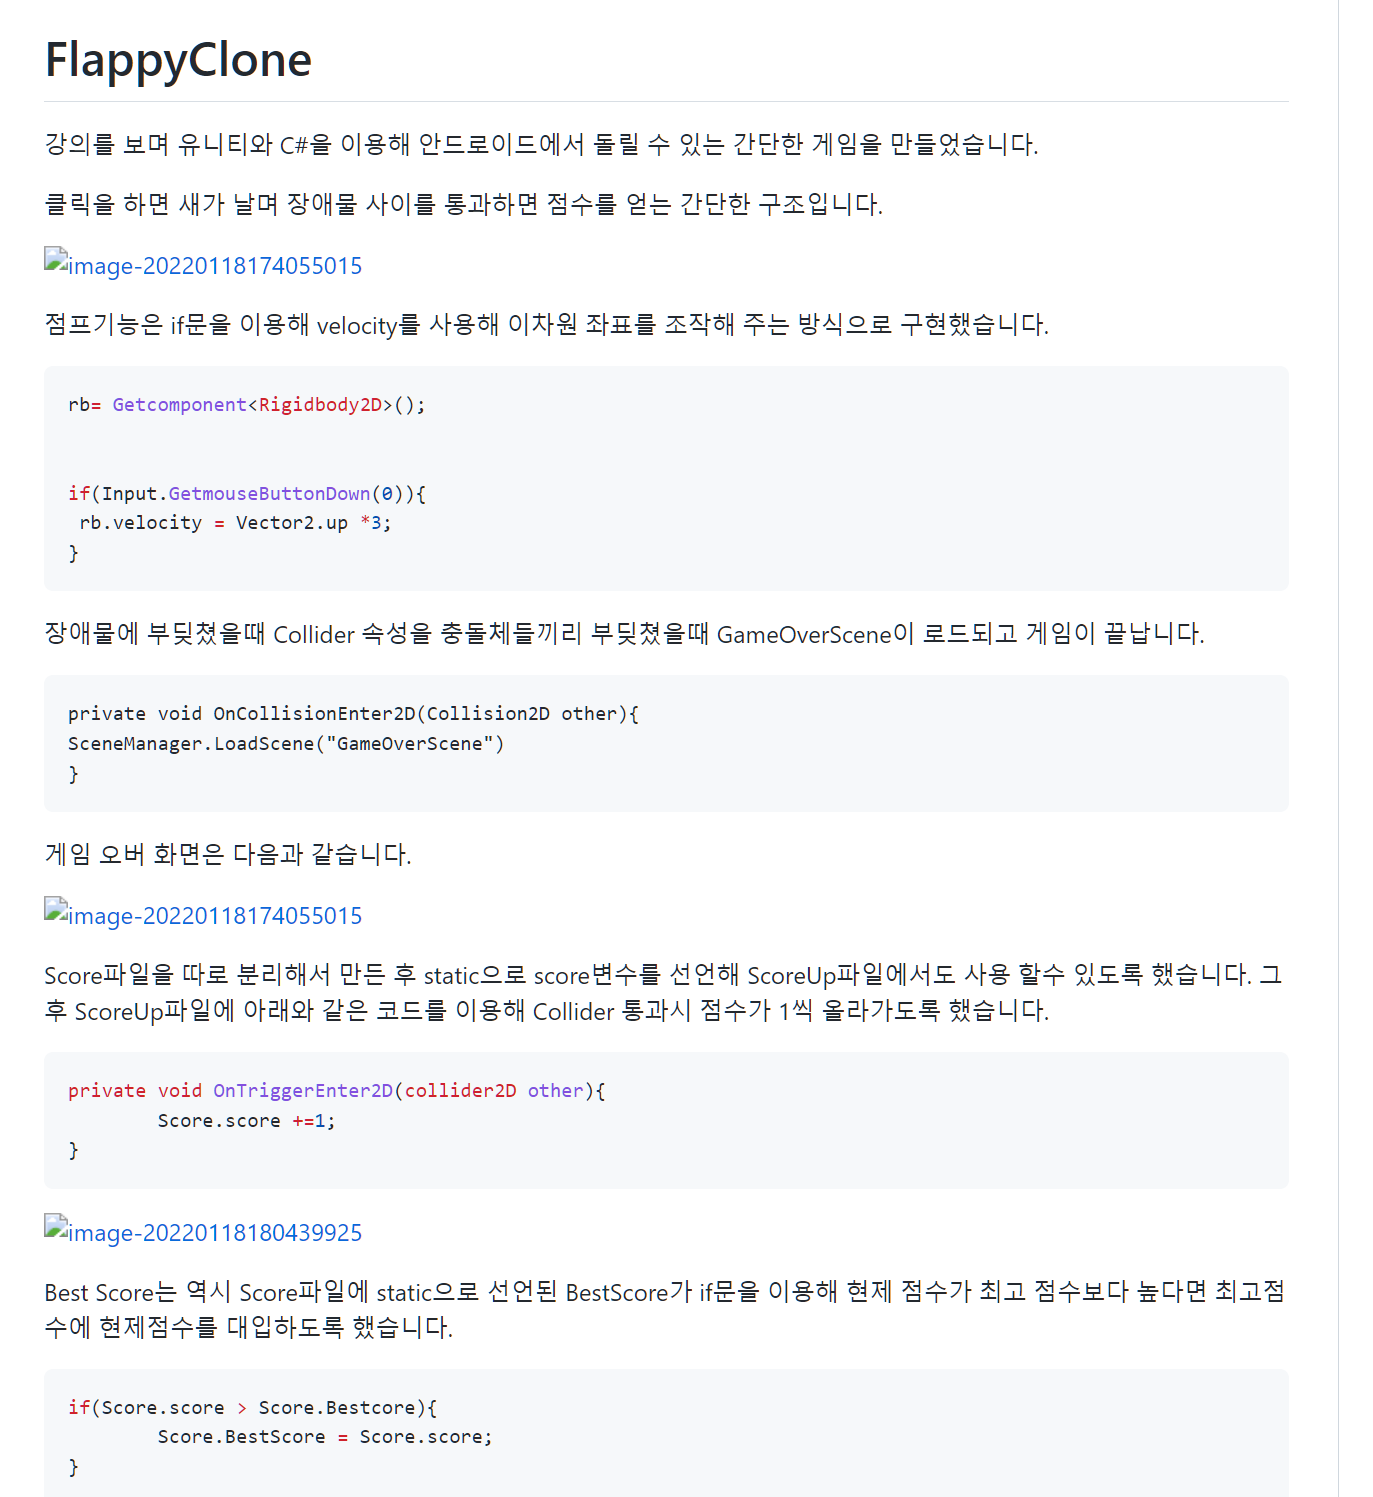The height and width of the screenshot is (1497, 1373).
Task: Click the if(Input.GetmouseButtonDown(0)) code line
Action: (x=247, y=494)
